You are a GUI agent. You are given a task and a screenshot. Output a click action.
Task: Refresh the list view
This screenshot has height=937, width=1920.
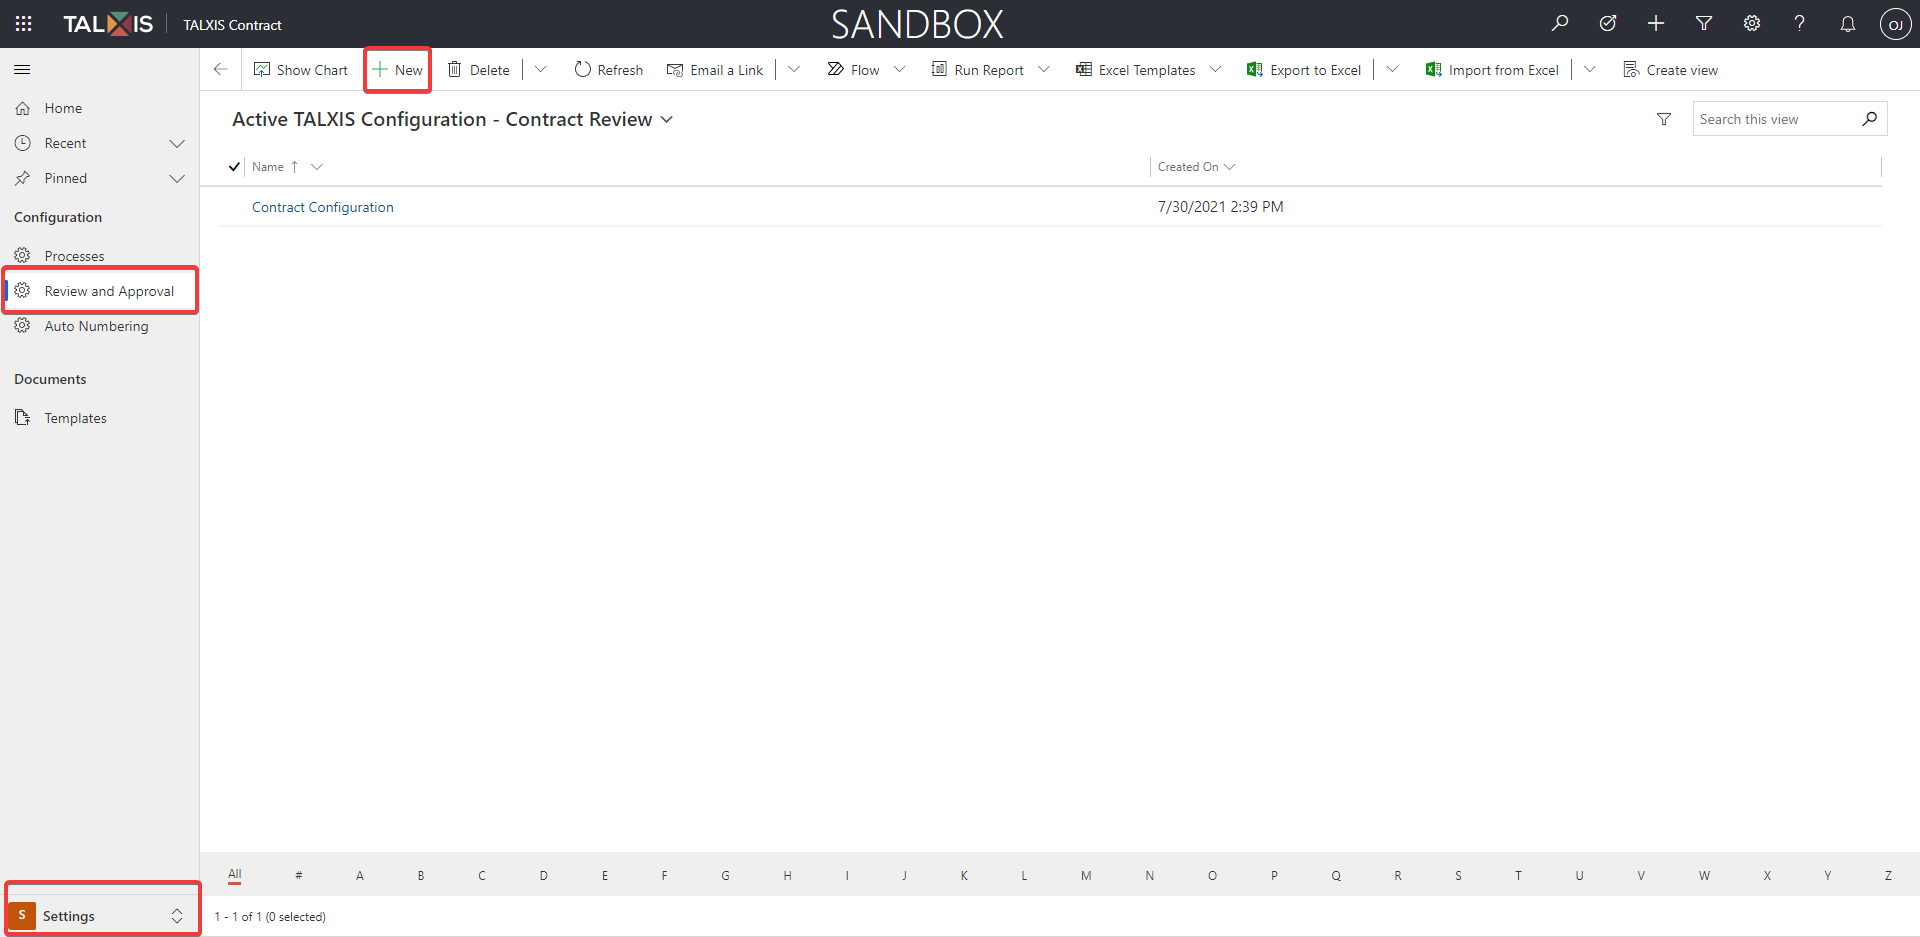coord(608,70)
